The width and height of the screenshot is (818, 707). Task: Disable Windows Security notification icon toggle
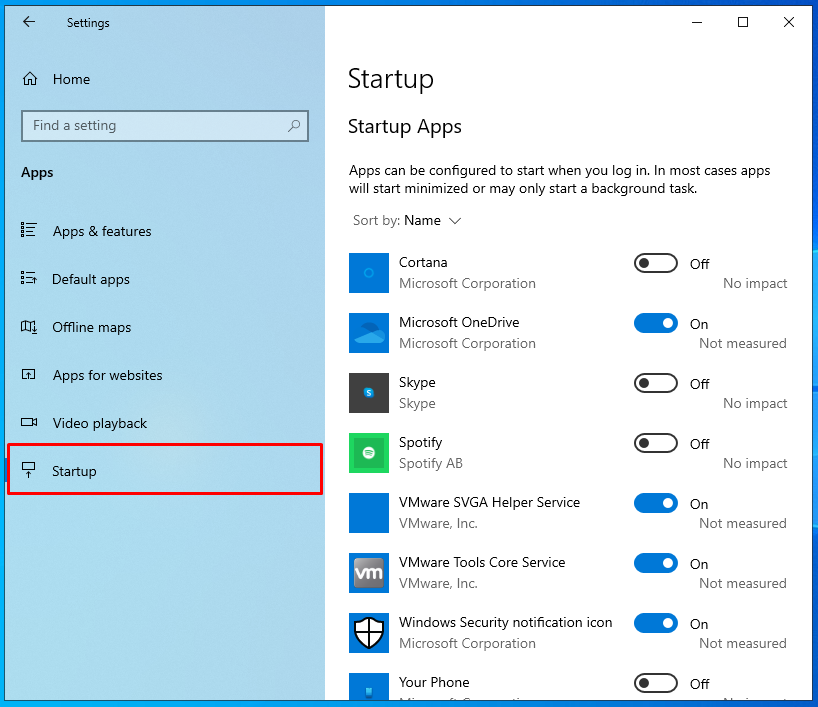pos(656,624)
